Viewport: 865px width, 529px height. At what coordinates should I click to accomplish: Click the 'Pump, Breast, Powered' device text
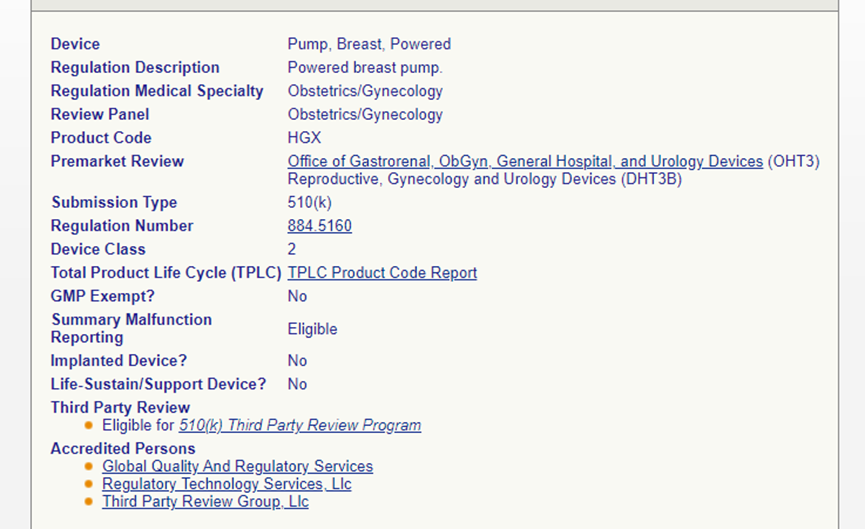pyautogui.click(x=369, y=44)
